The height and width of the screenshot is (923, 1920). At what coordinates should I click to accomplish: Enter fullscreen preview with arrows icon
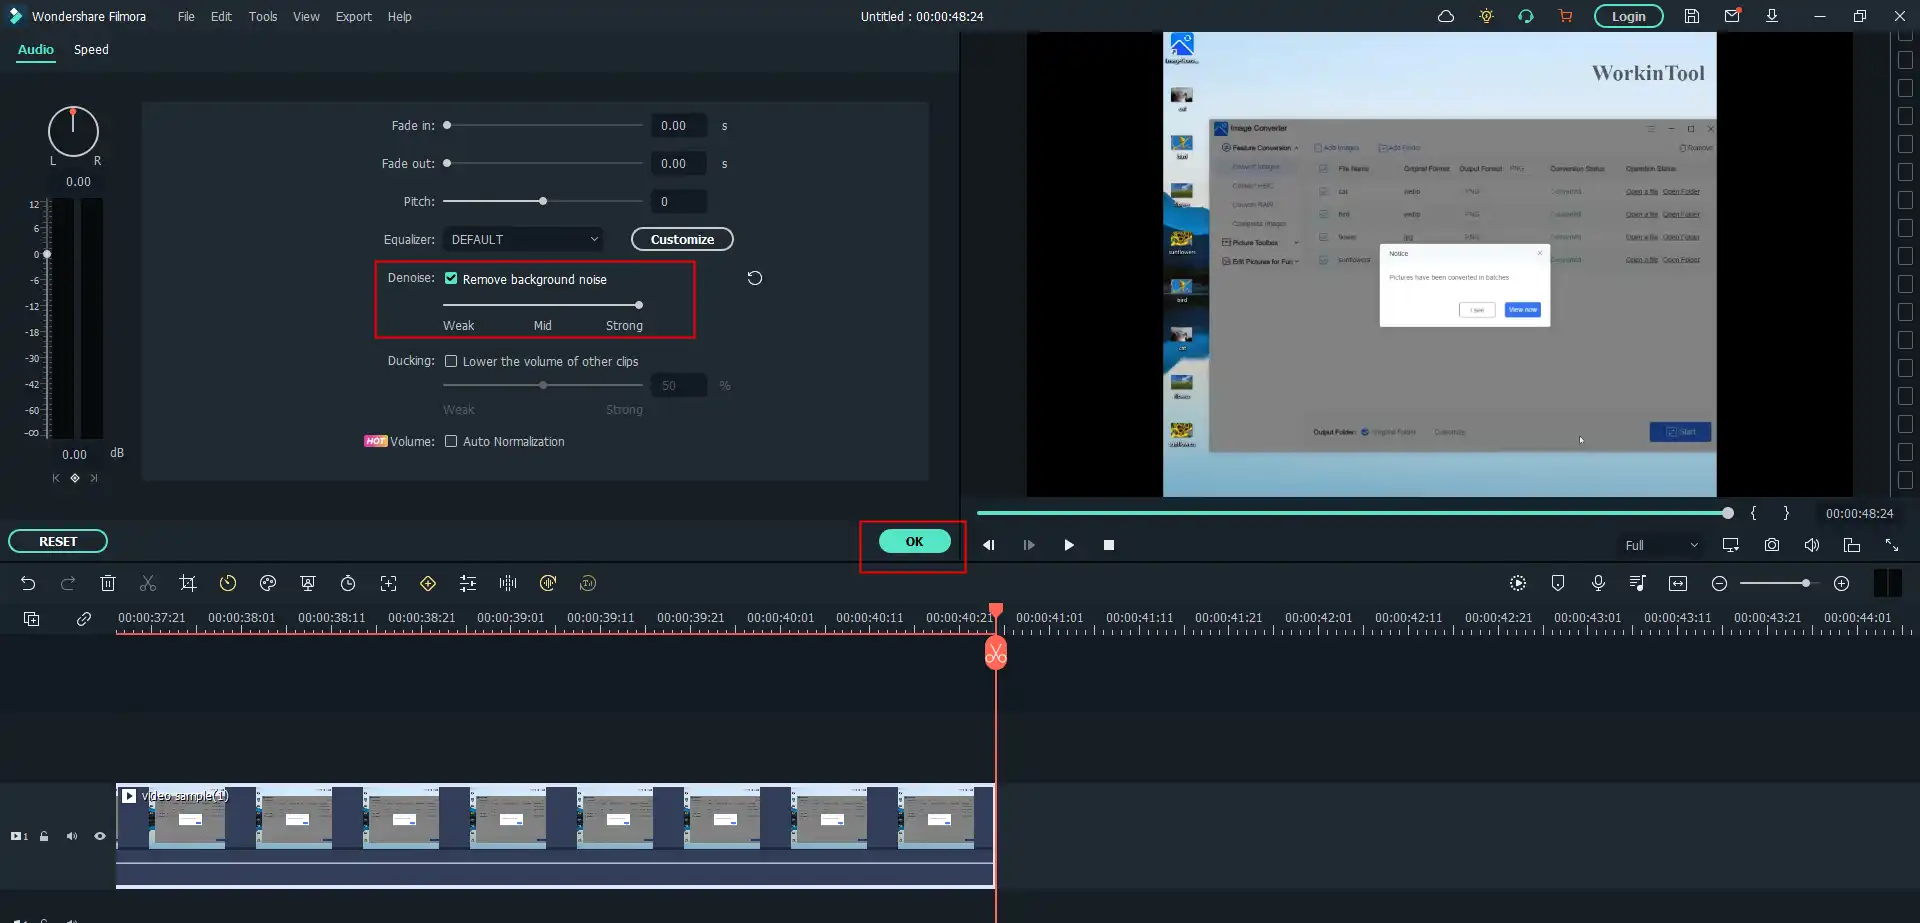pyautogui.click(x=1892, y=545)
